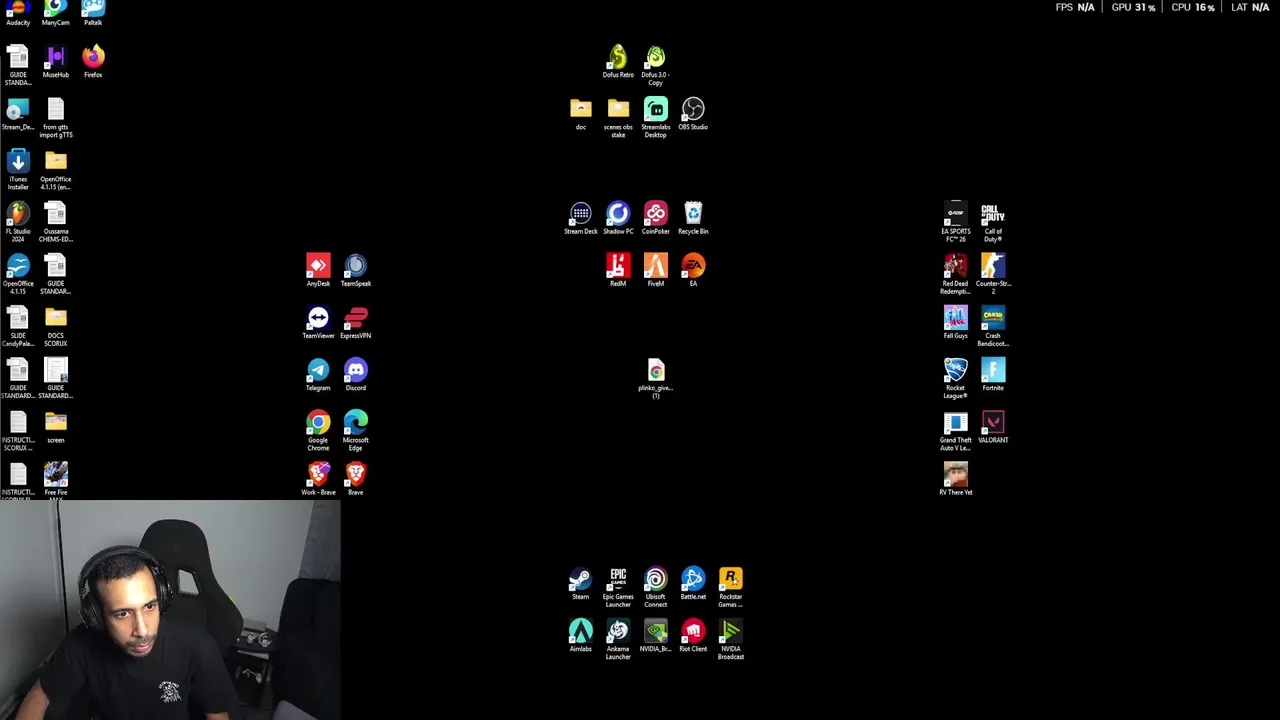The width and height of the screenshot is (1280, 720).
Task: Open Counter-Strike 2
Action: tap(993, 274)
